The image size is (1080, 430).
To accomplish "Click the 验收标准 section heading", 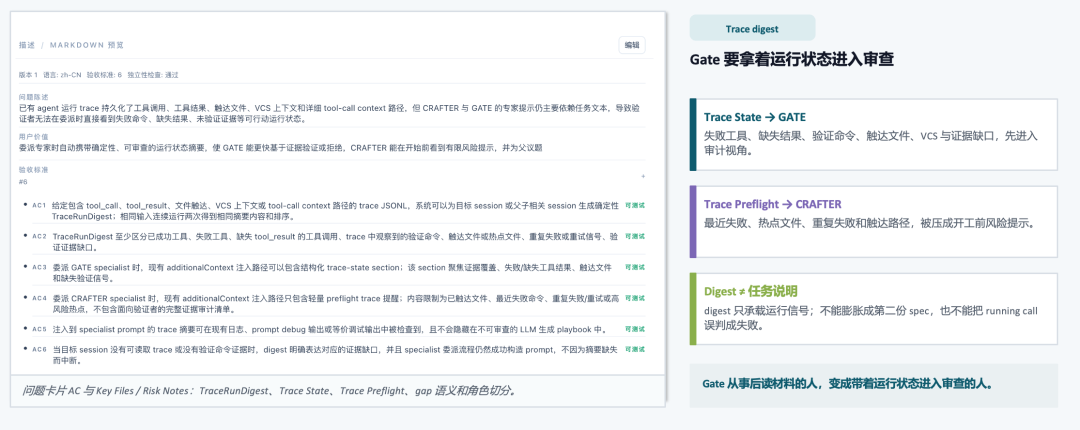I will click(x=31, y=170).
